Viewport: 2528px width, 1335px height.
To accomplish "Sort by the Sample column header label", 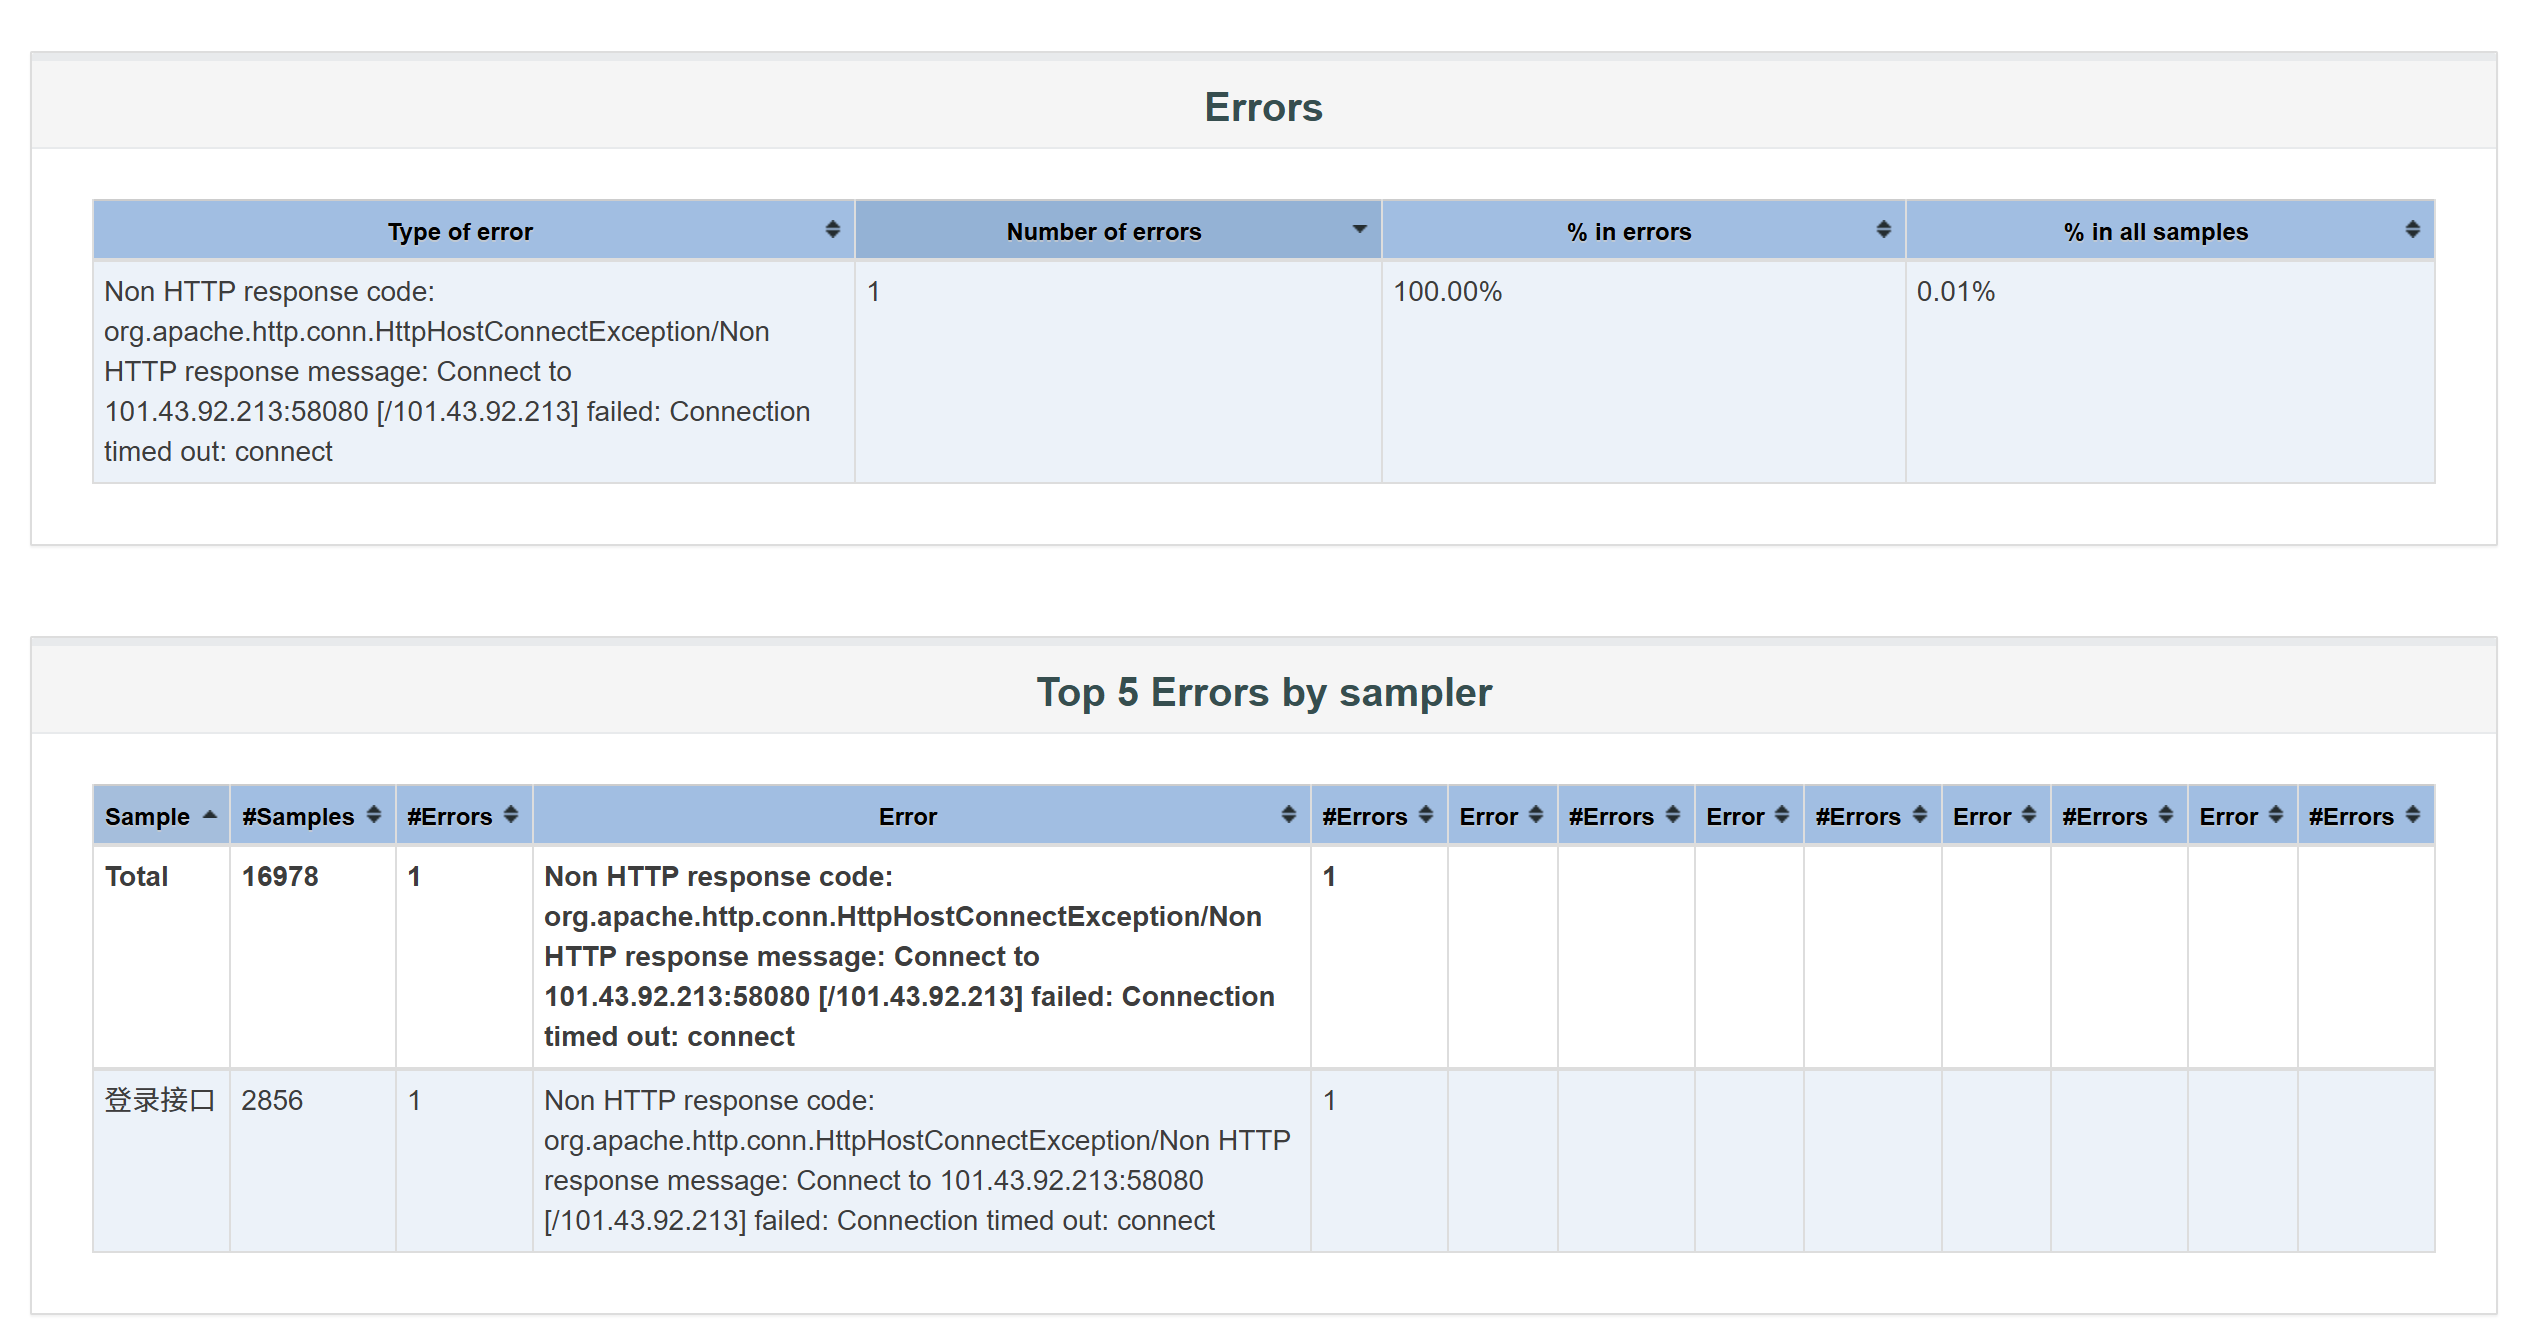I will pyautogui.click(x=147, y=817).
